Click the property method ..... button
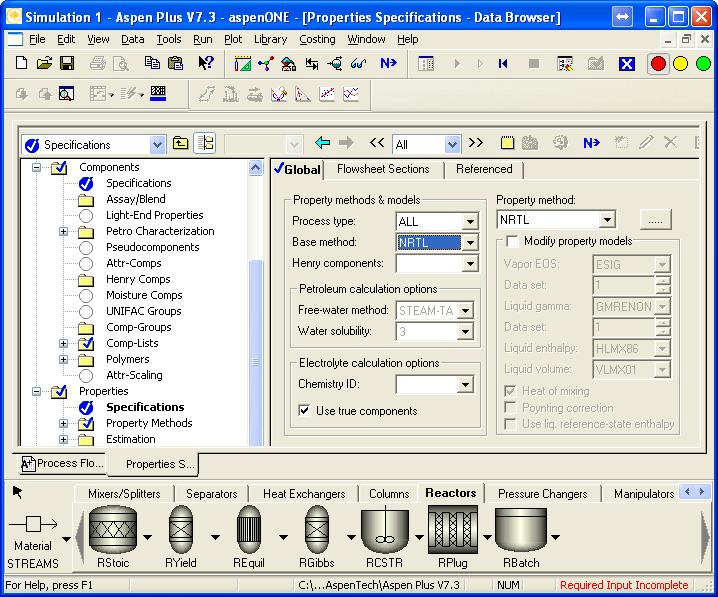This screenshot has width=718, height=597. tap(655, 220)
